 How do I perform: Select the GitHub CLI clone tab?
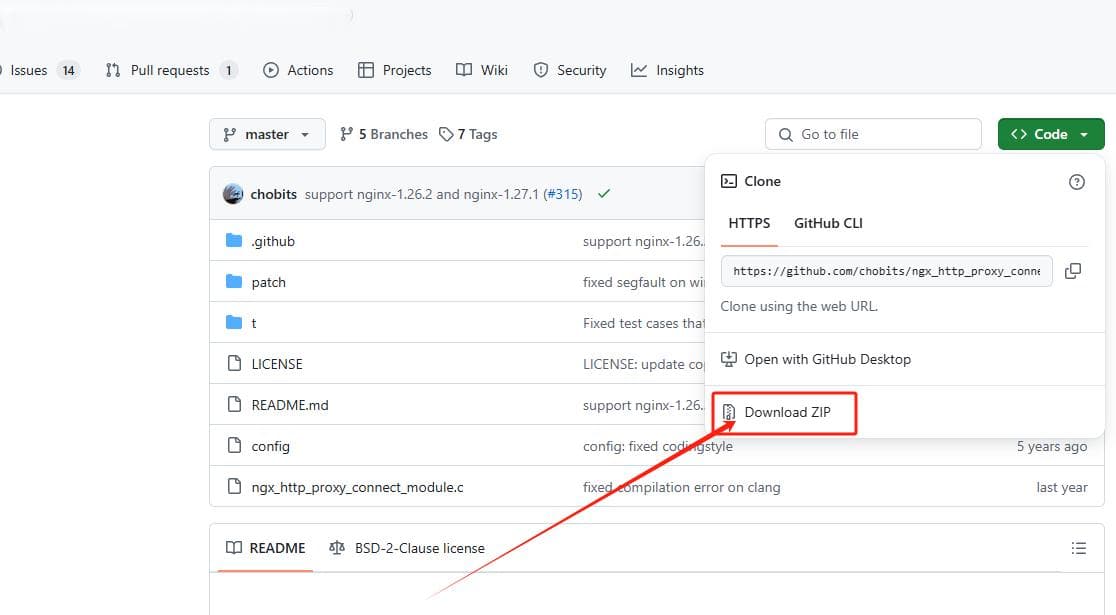(828, 224)
